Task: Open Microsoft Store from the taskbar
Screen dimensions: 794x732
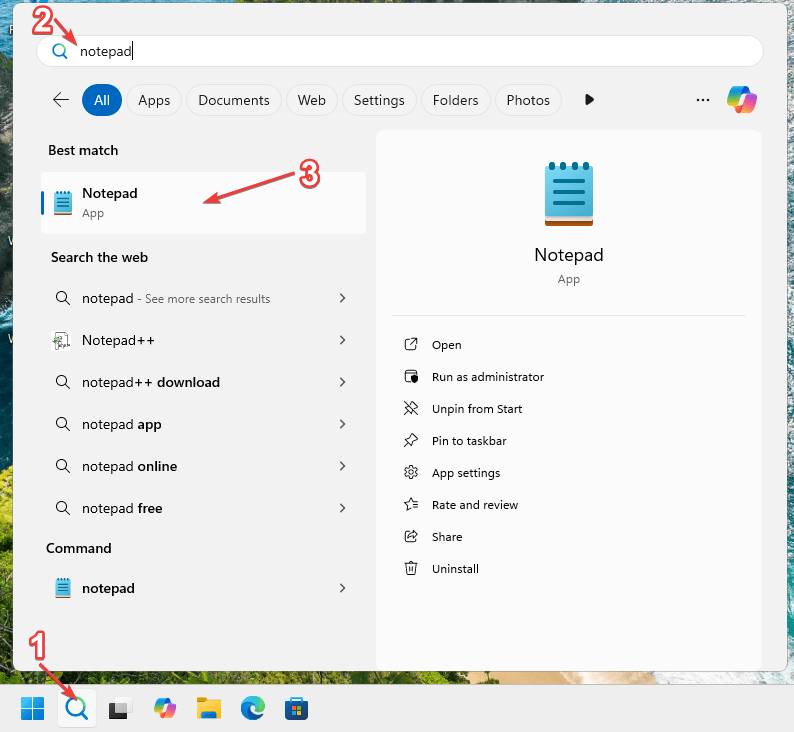Action: pyautogui.click(x=296, y=709)
